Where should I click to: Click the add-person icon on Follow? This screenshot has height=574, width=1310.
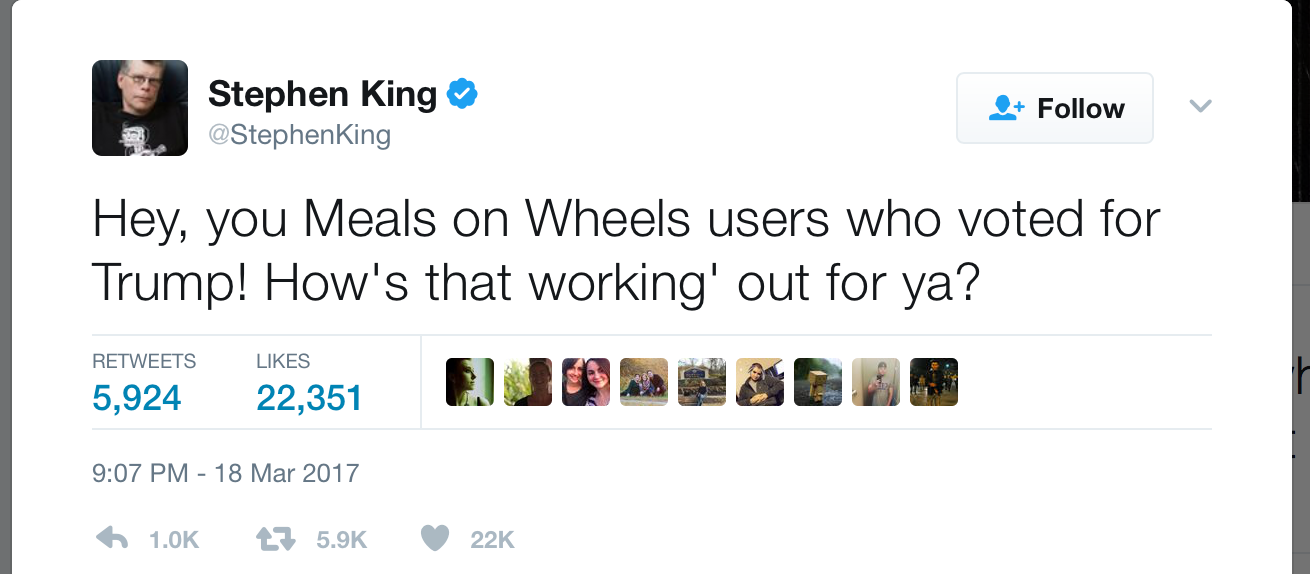tap(1006, 108)
